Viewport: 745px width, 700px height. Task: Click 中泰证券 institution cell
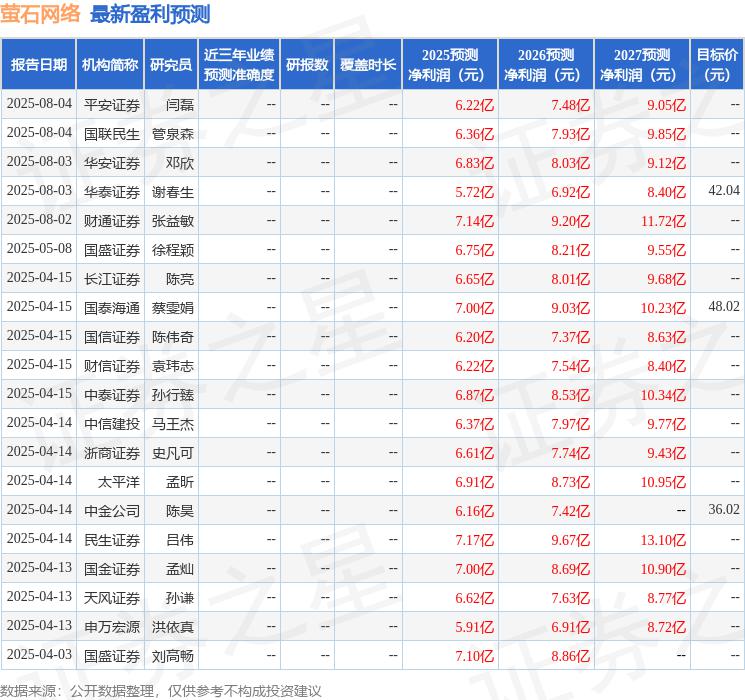coord(112,394)
